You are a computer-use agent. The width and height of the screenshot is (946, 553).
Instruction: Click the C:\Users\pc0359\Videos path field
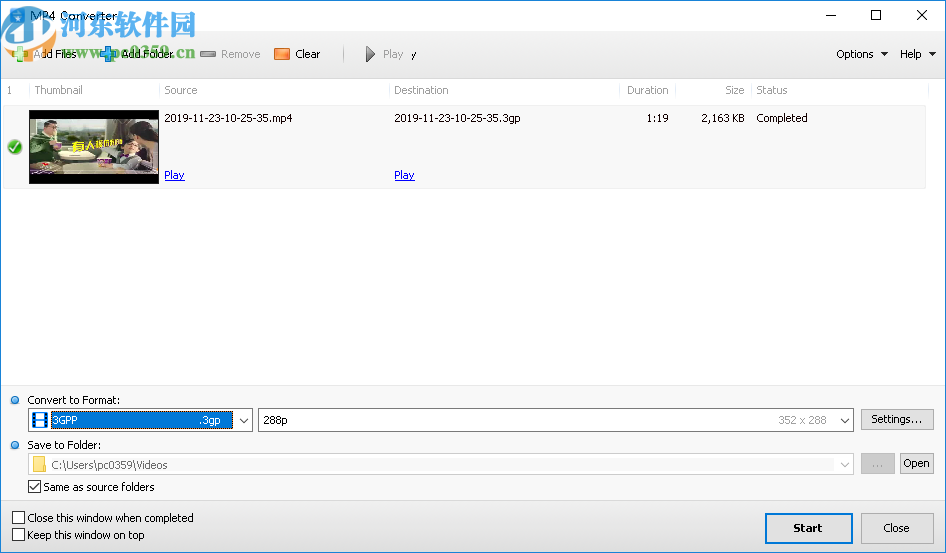(x=440, y=464)
